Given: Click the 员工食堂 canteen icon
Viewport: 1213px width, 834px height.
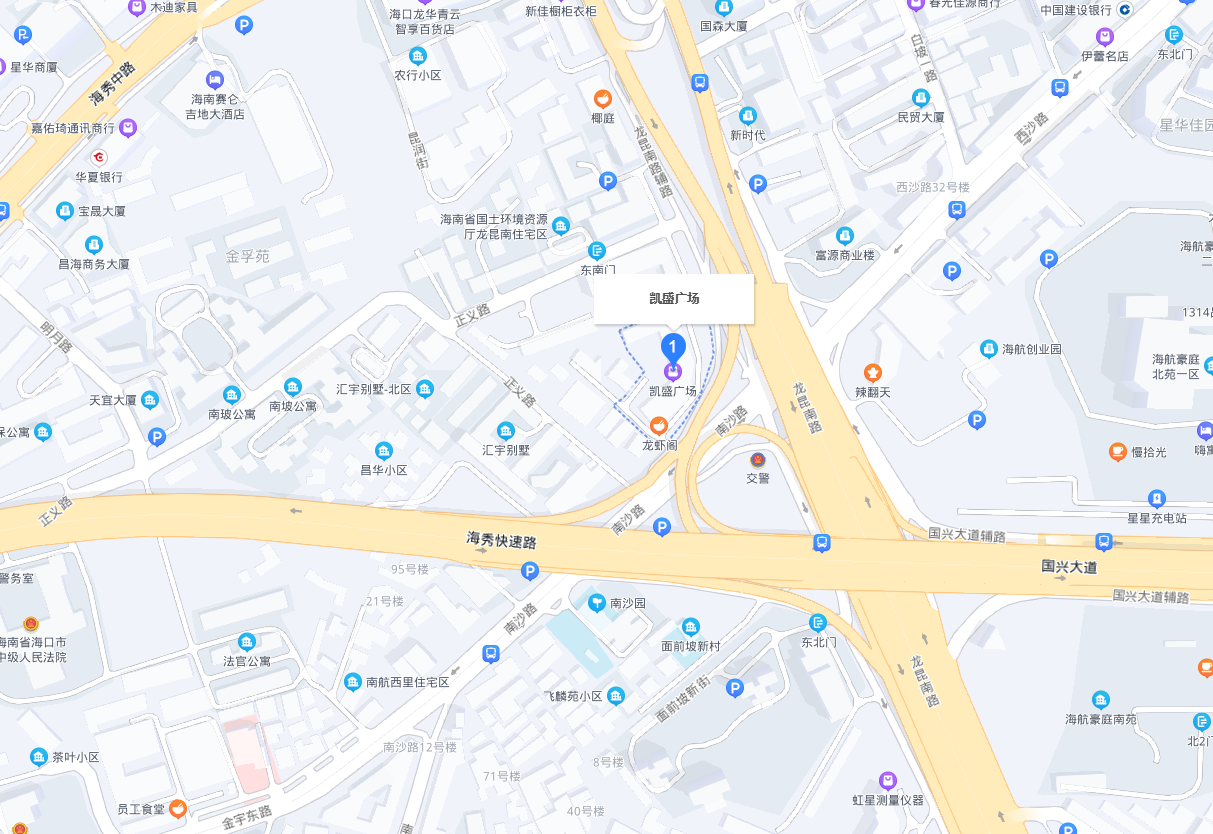Looking at the screenshot, I should (x=177, y=808).
